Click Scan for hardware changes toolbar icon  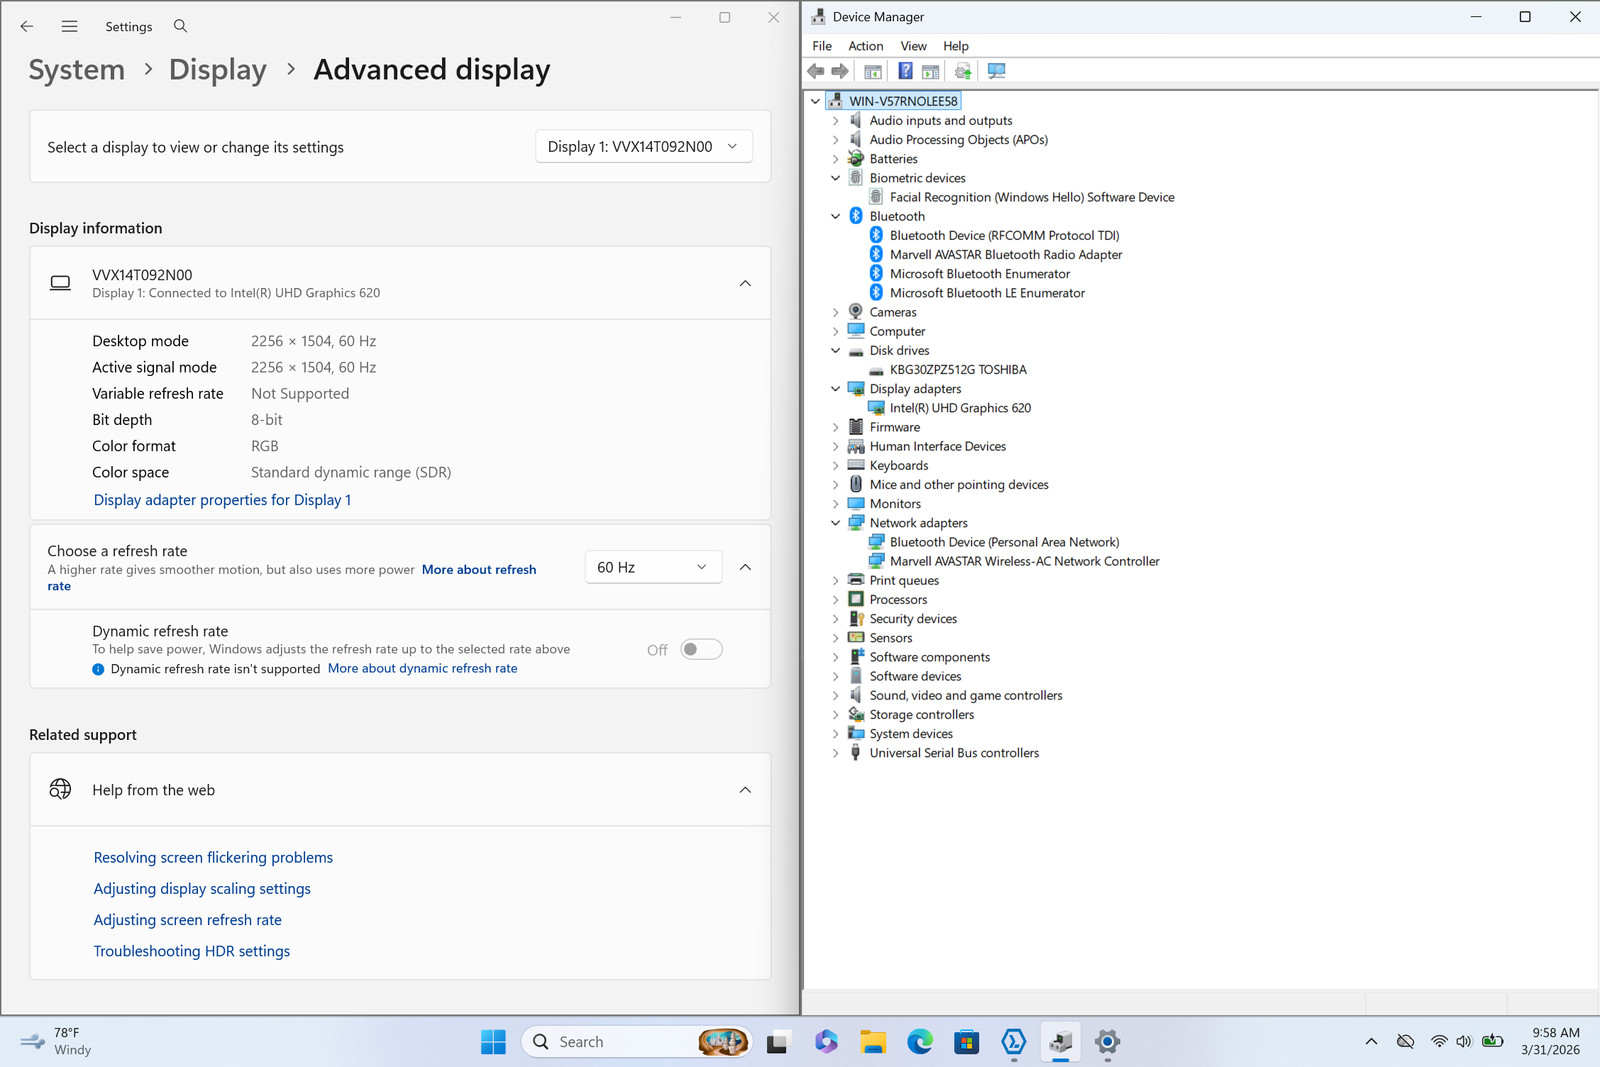[996, 71]
